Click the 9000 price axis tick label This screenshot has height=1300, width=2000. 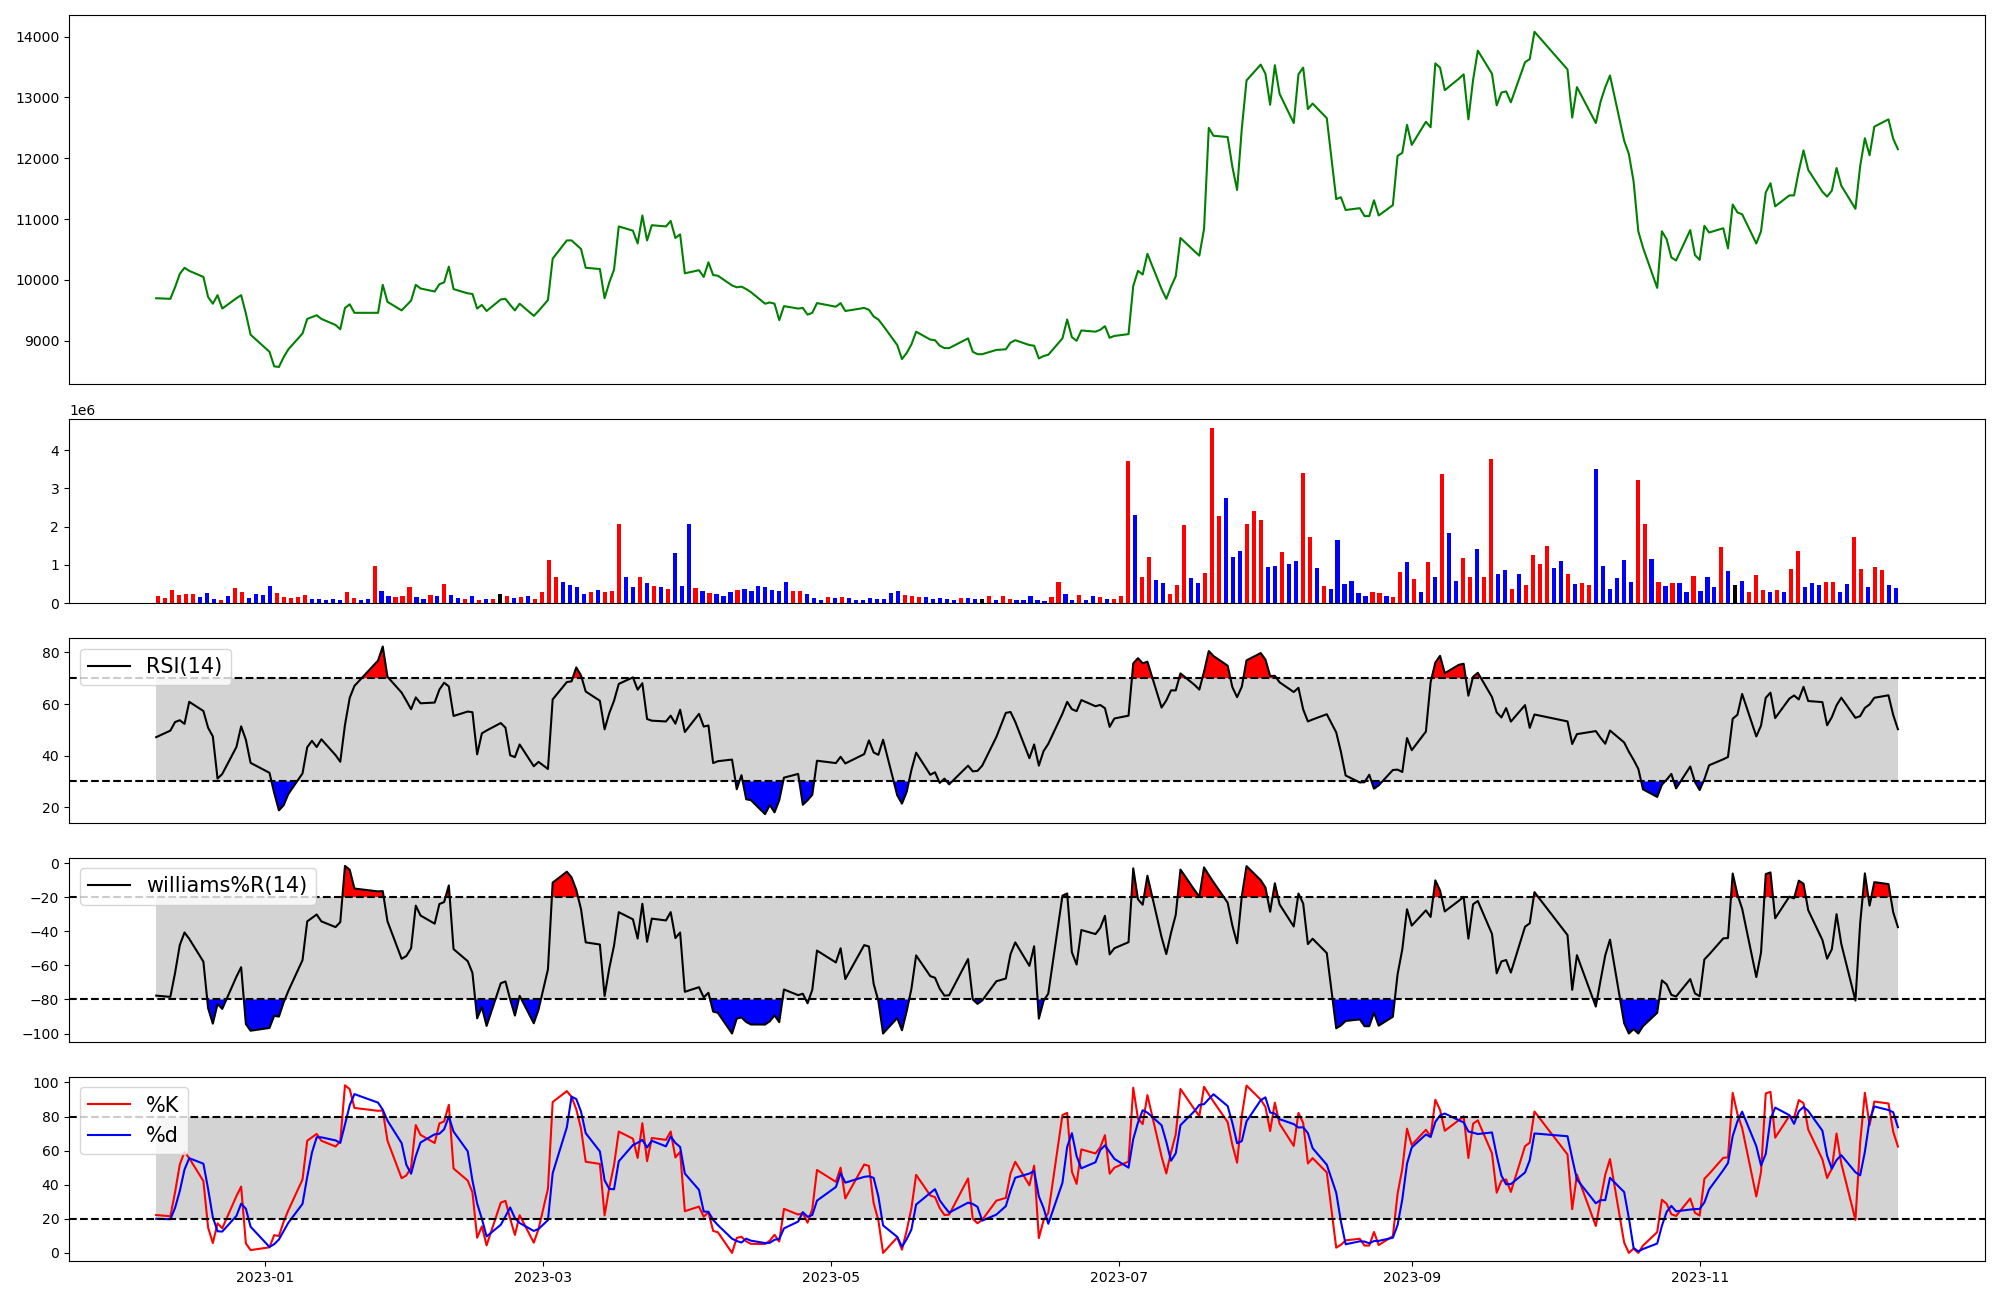click(41, 341)
